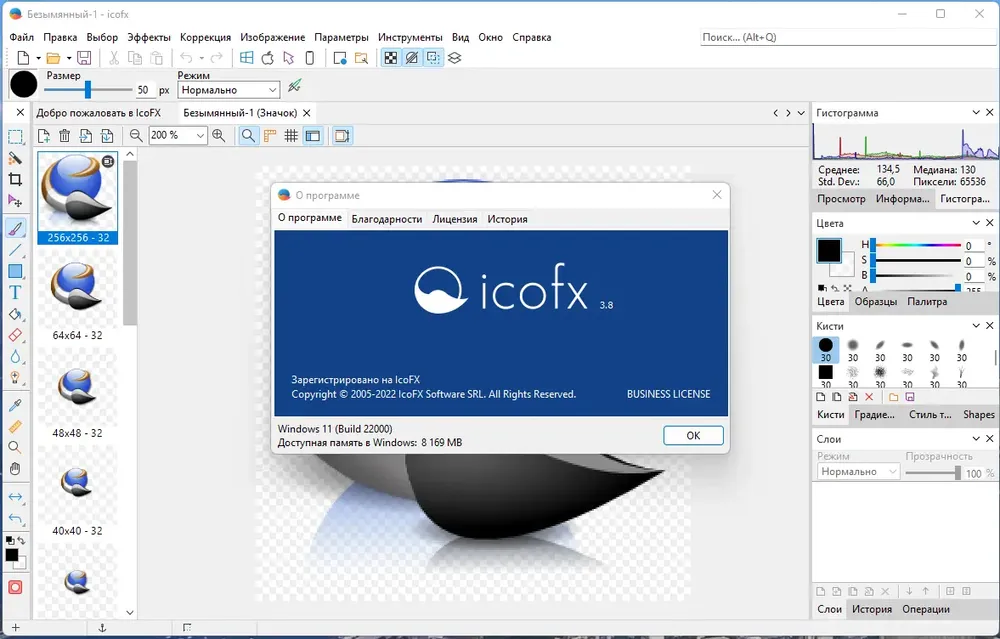This screenshot has height=639, width=1000.
Task: Open the 200 % zoom dropdown
Action: click(178, 135)
